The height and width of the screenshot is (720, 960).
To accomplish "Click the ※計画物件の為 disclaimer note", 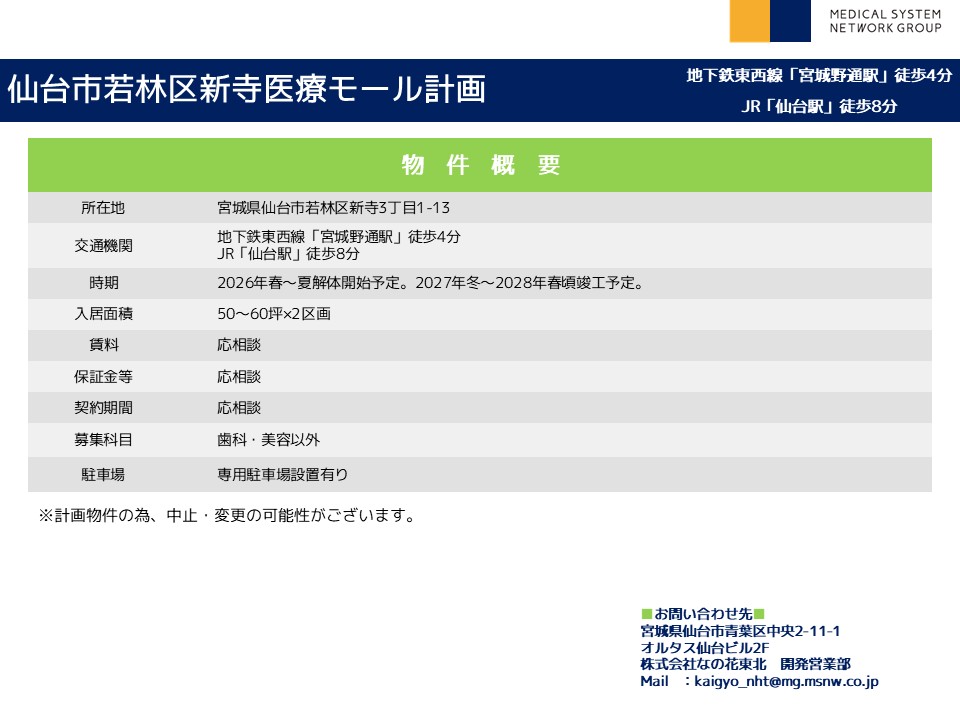I will click(x=226, y=516).
